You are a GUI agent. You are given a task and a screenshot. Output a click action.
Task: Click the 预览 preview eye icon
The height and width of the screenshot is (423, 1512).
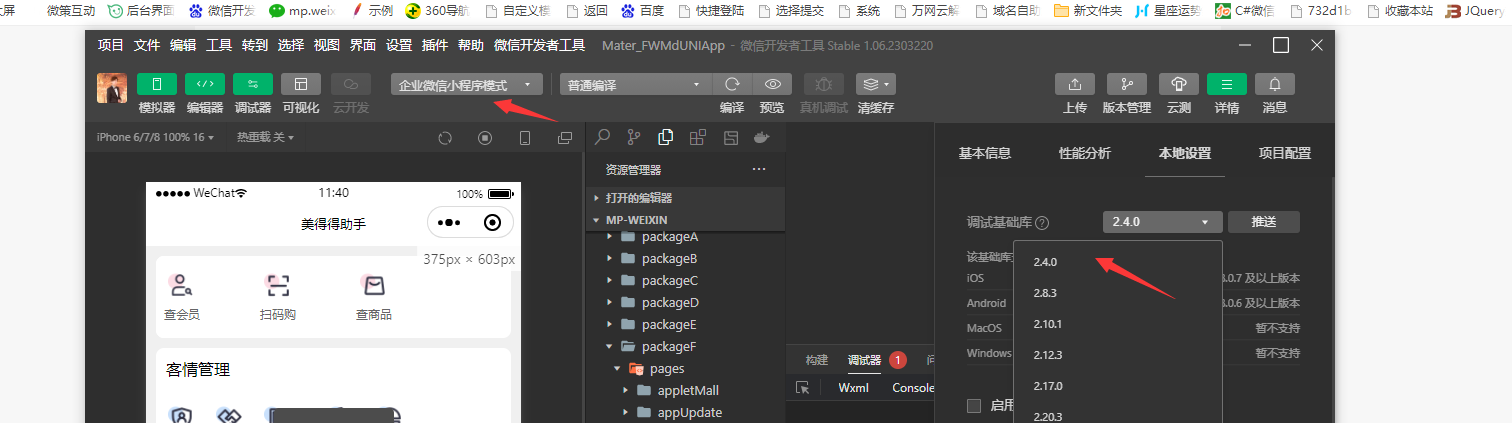point(772,85)
